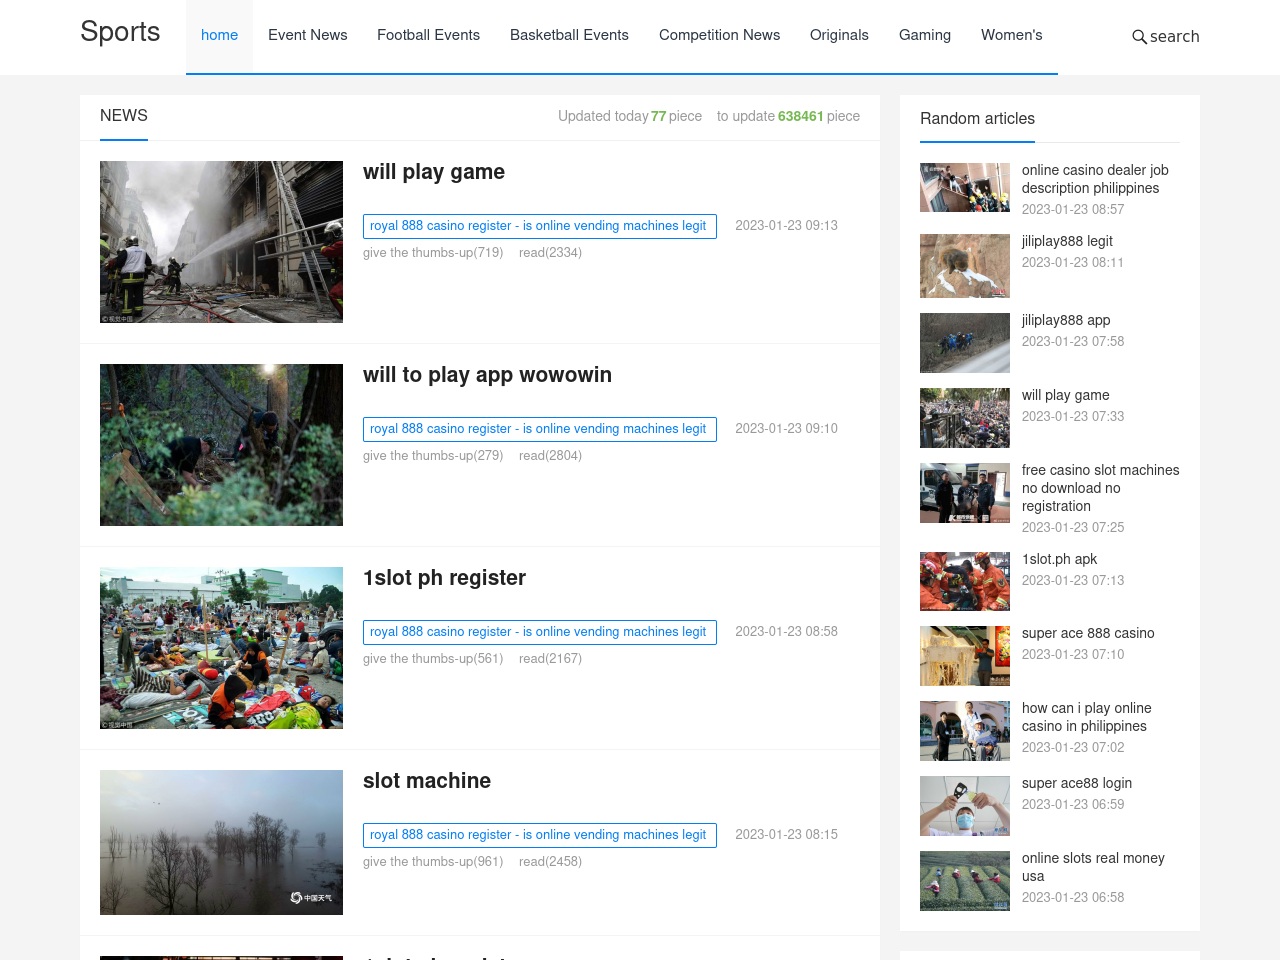Click thumbnail beside 'jiliplay888 app'
The width and height of the screenshot is (1280, 960).
coord(965,343)
